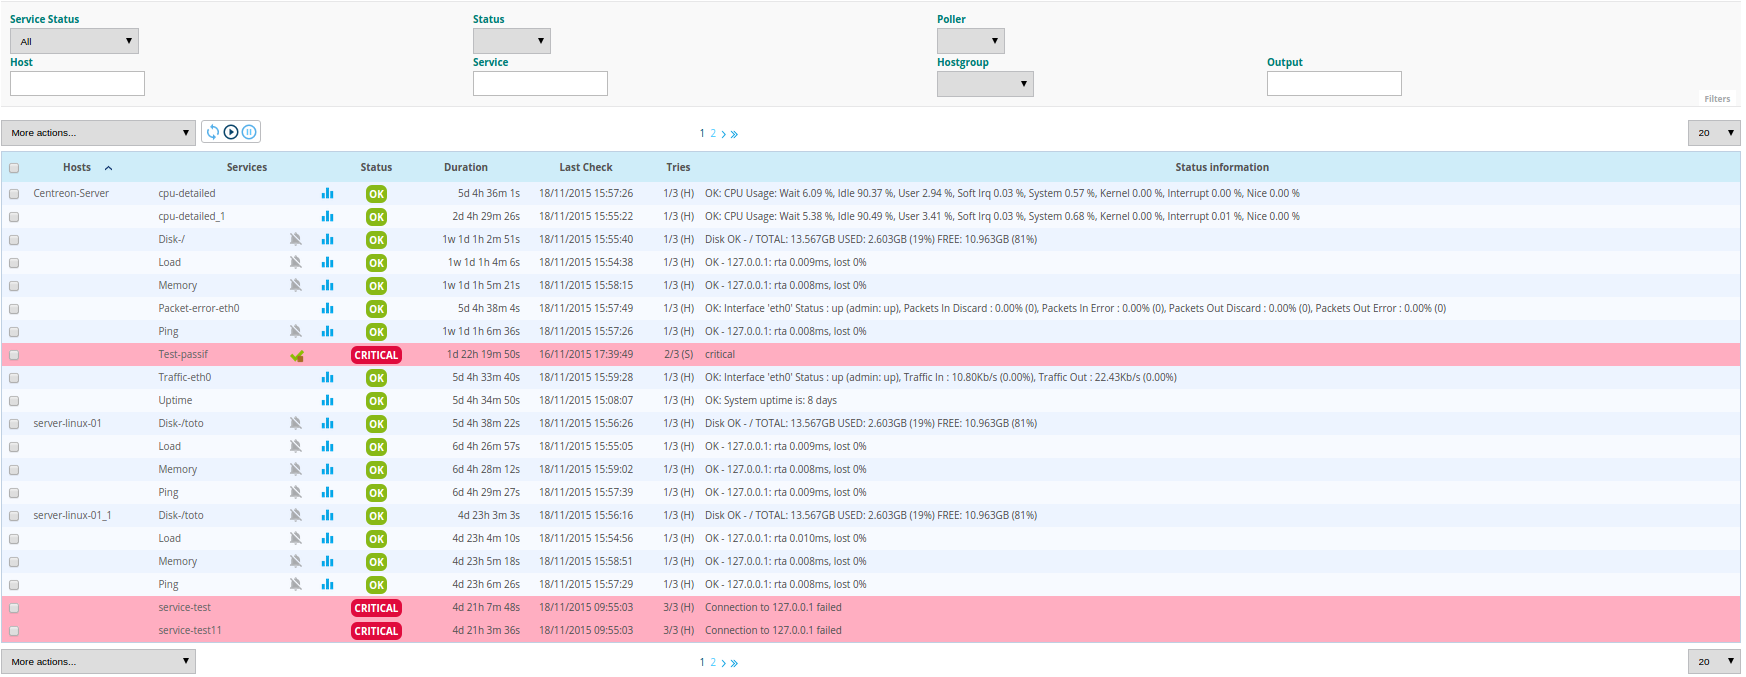The height and width of the screenshot is (677, 1746).
Task: Click top next-page single arrow
Action: click(x=723, y=134)
